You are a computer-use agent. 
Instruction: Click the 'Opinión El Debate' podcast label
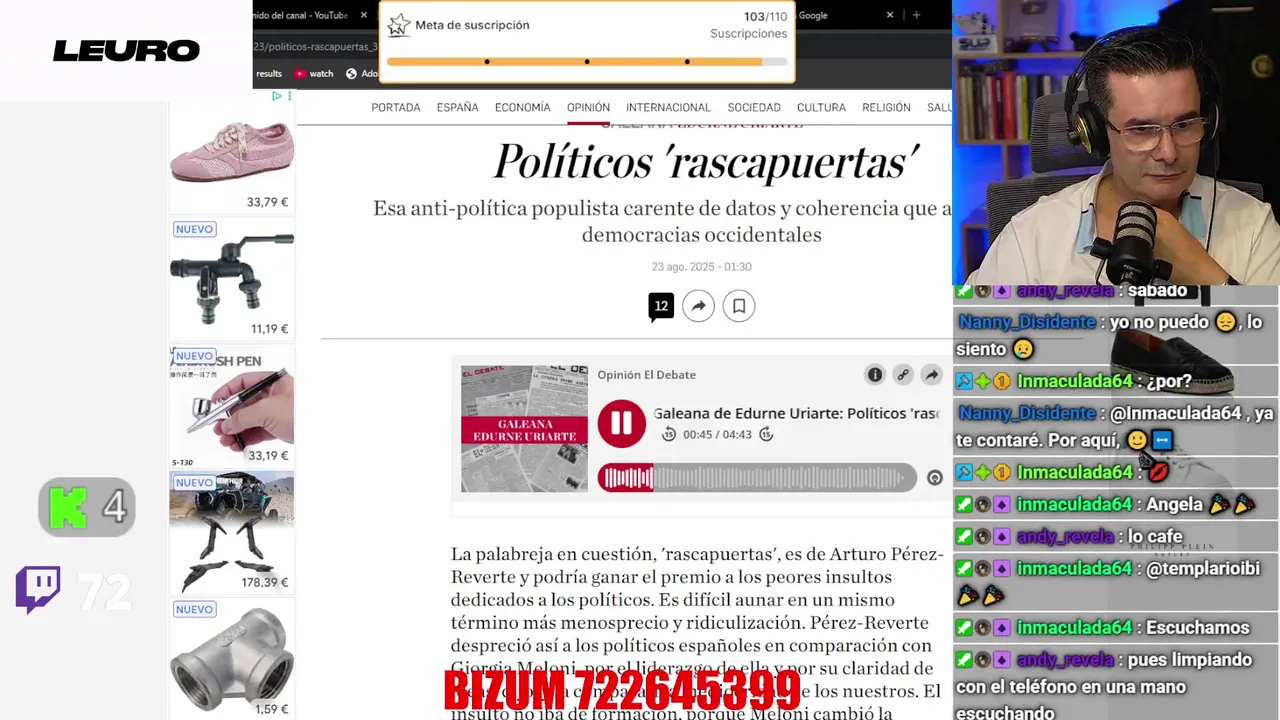point(646,375)
